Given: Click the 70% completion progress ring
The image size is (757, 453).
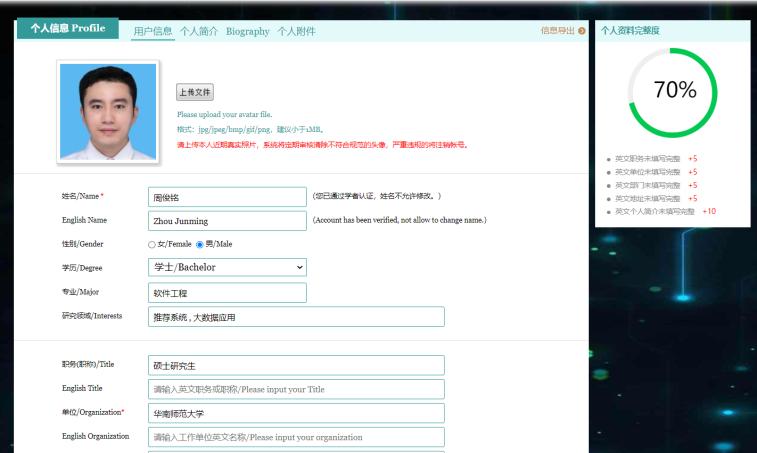Looking at the screenshot, I should pos(673,92).
